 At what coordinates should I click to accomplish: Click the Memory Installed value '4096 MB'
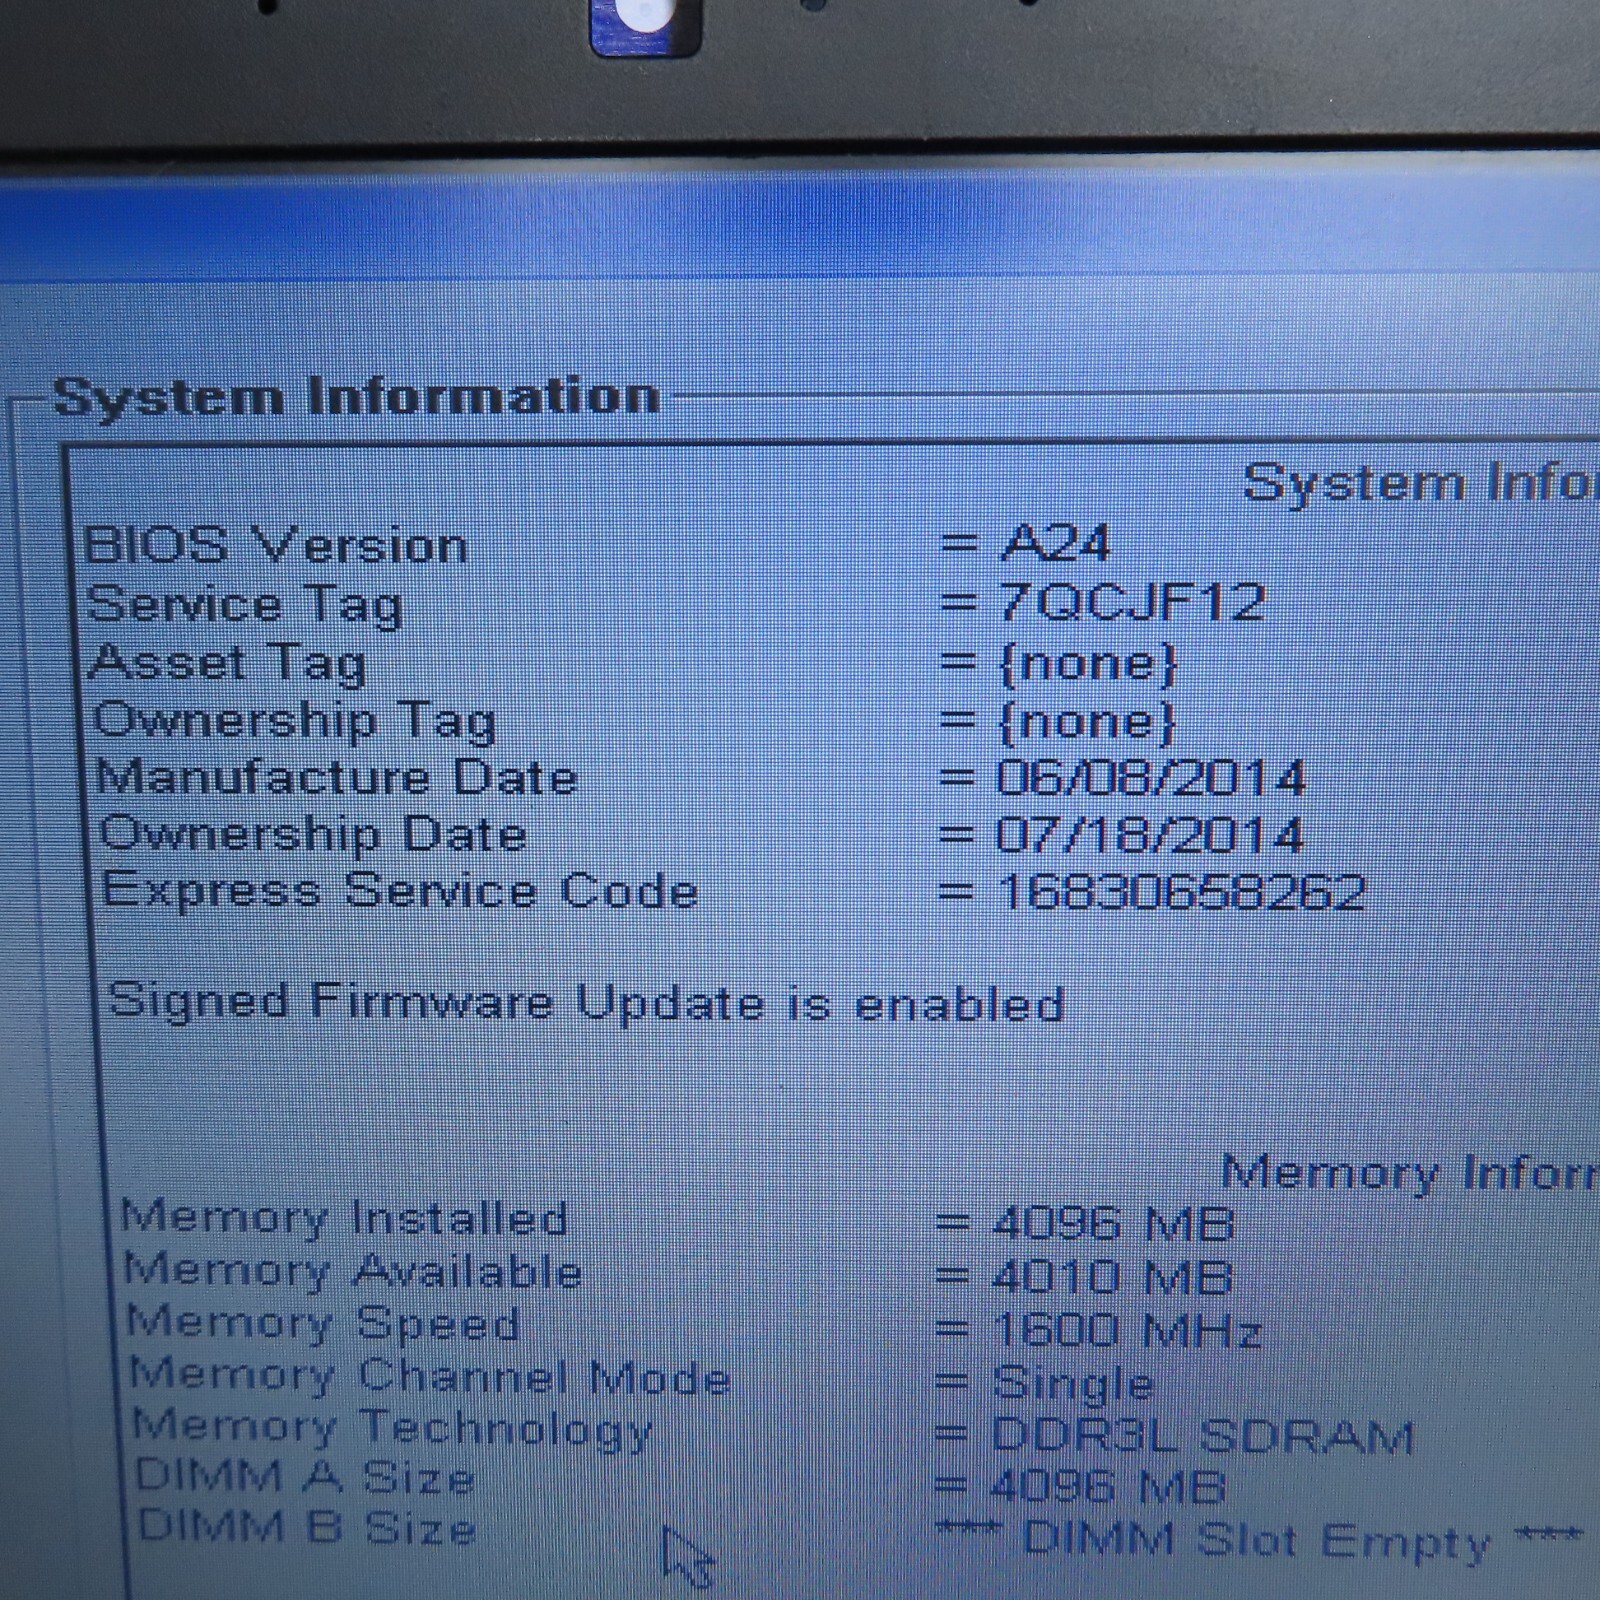1114,1223
